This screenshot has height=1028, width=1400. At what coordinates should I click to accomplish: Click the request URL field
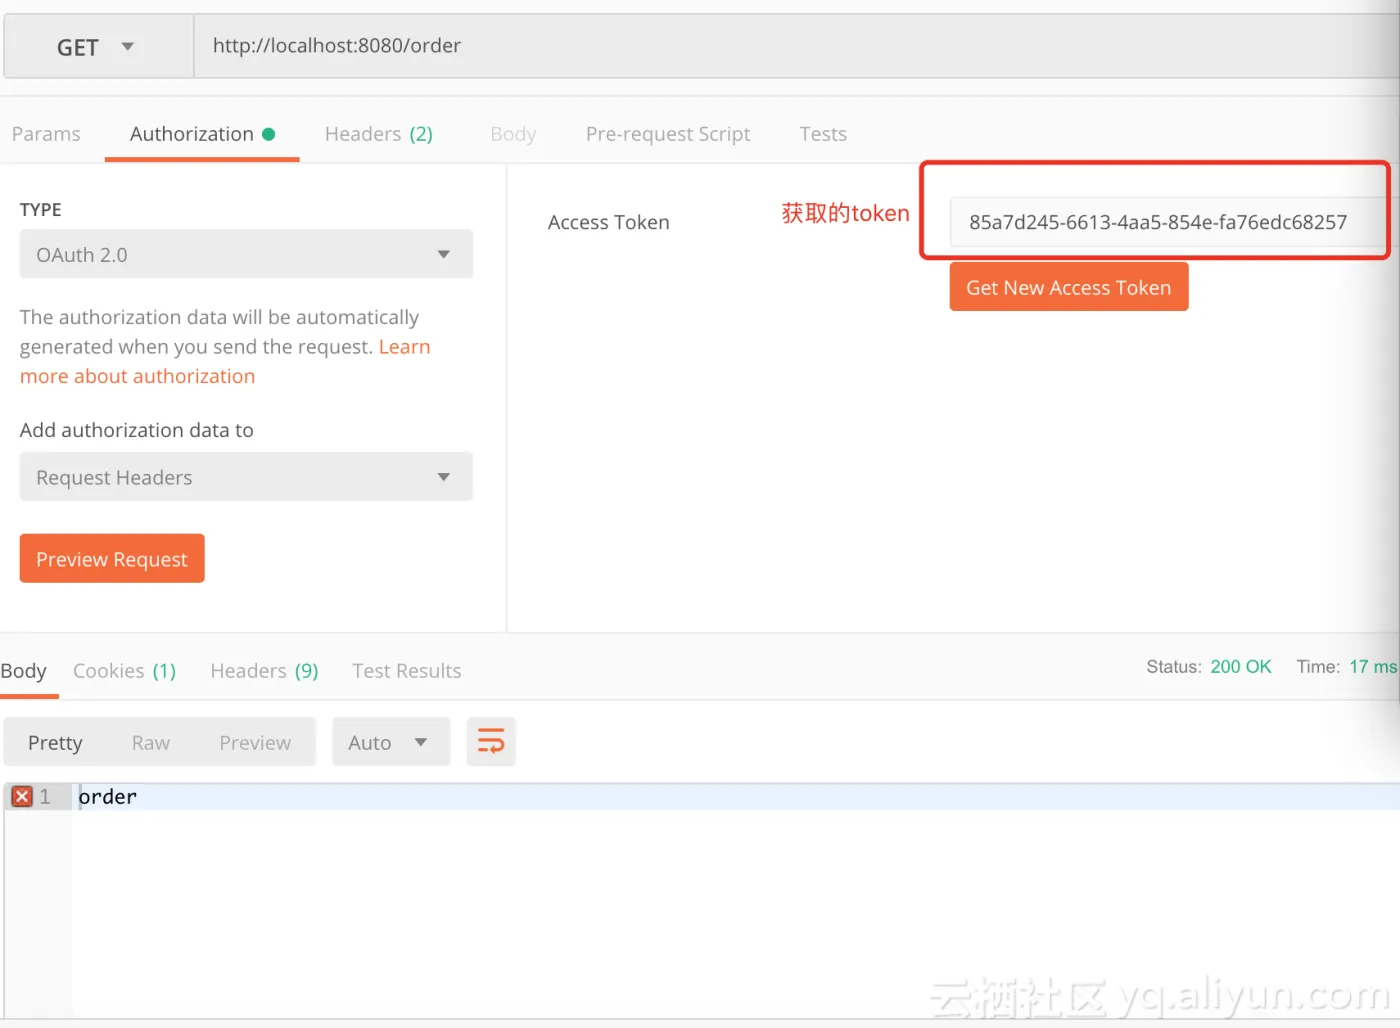(x=796, y=46)
